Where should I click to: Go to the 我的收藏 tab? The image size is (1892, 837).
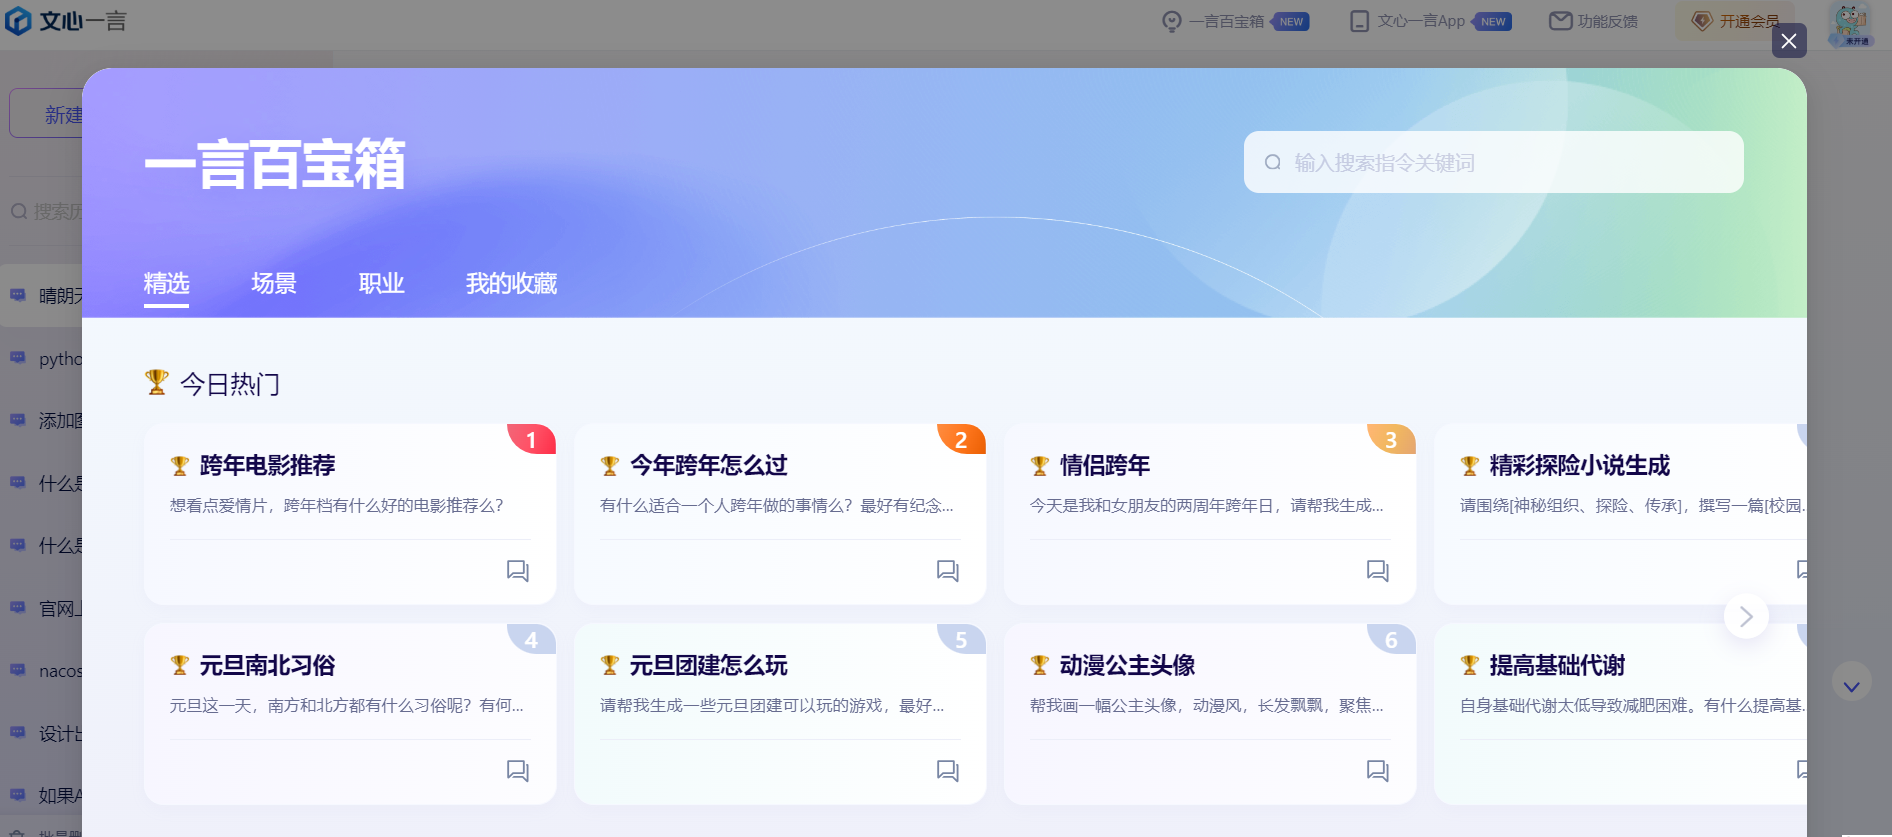pyautogui.click(x=511, y=284)
